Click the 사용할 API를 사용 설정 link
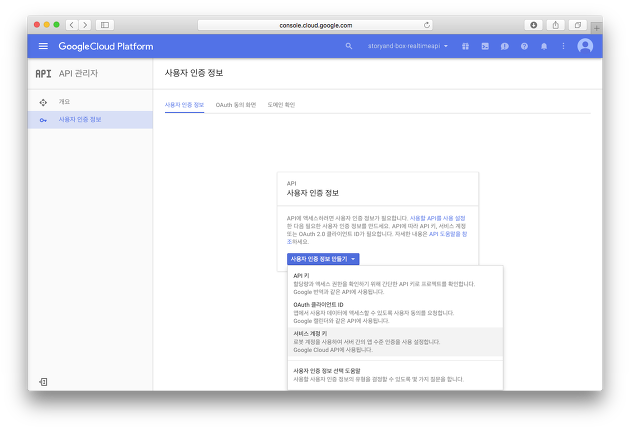Image resolution: width=630 pixels, height=430 pixels. tap(437, 218)
